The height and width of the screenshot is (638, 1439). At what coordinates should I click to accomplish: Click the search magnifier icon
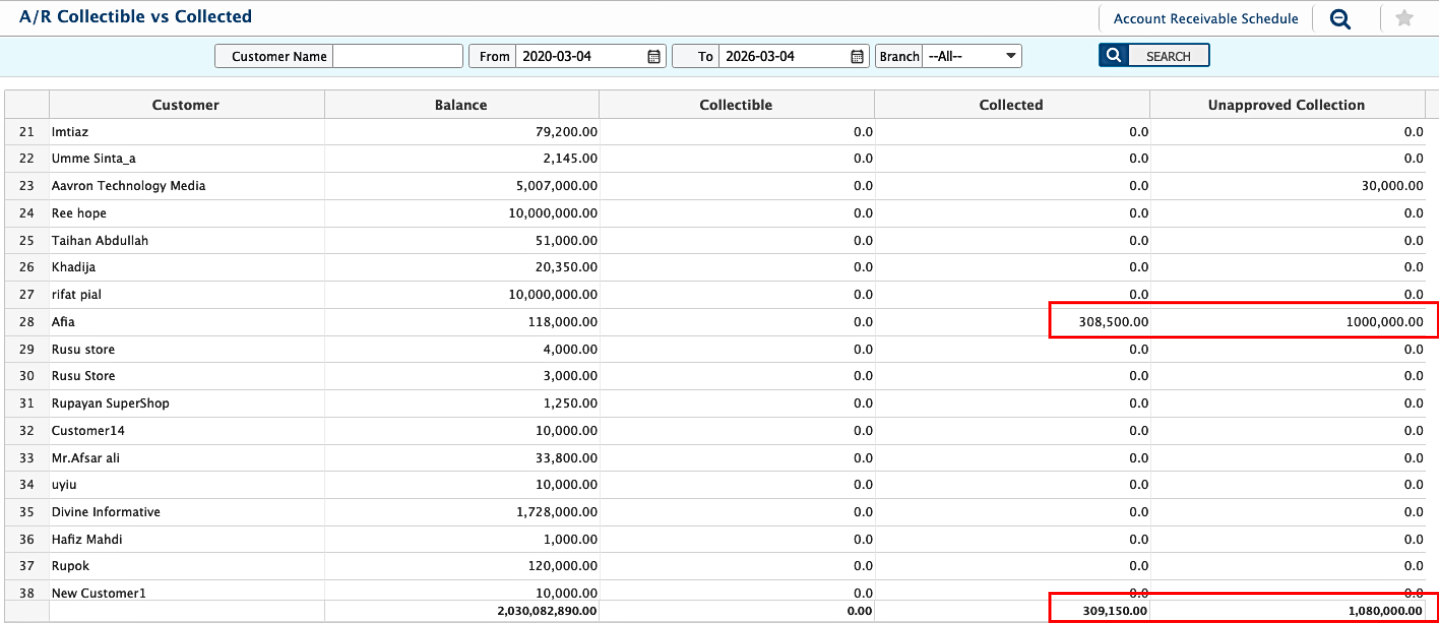(x=1113, y=56)
